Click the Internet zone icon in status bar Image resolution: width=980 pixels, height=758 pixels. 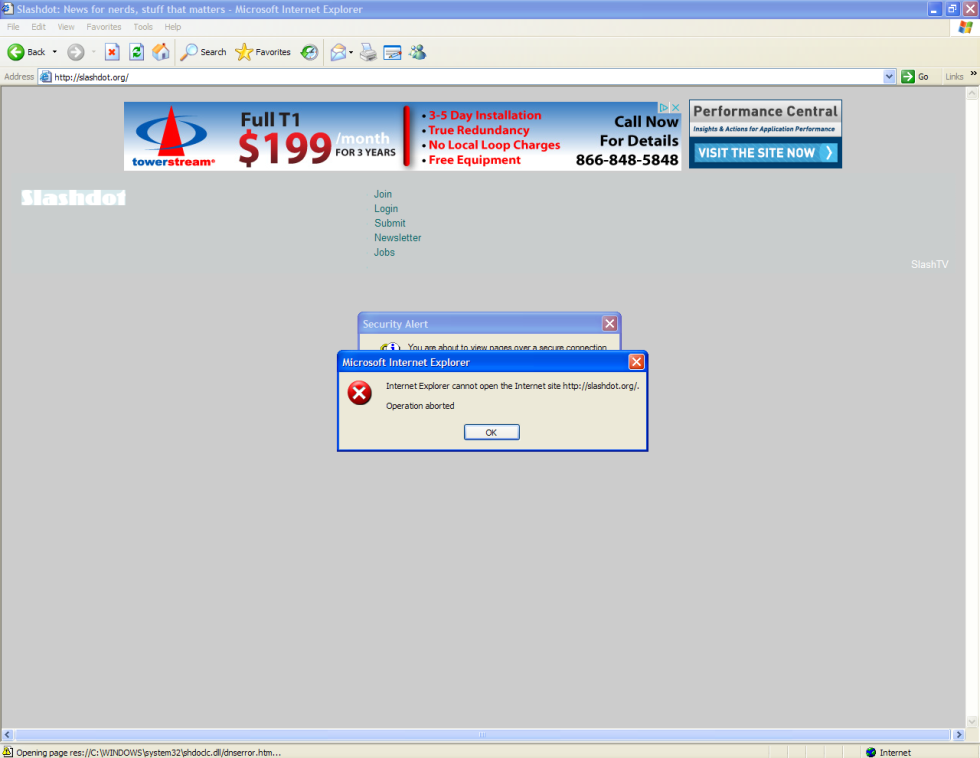click(x=869, y=751)
